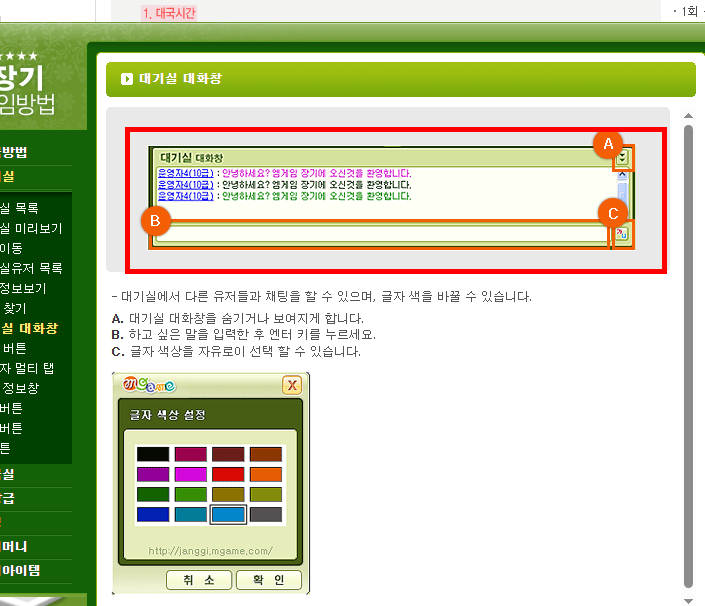Viewport: 705px width, 606px height.
Task: Open the 자 멀티 탭 sidebar item
Action: point(27,368)
